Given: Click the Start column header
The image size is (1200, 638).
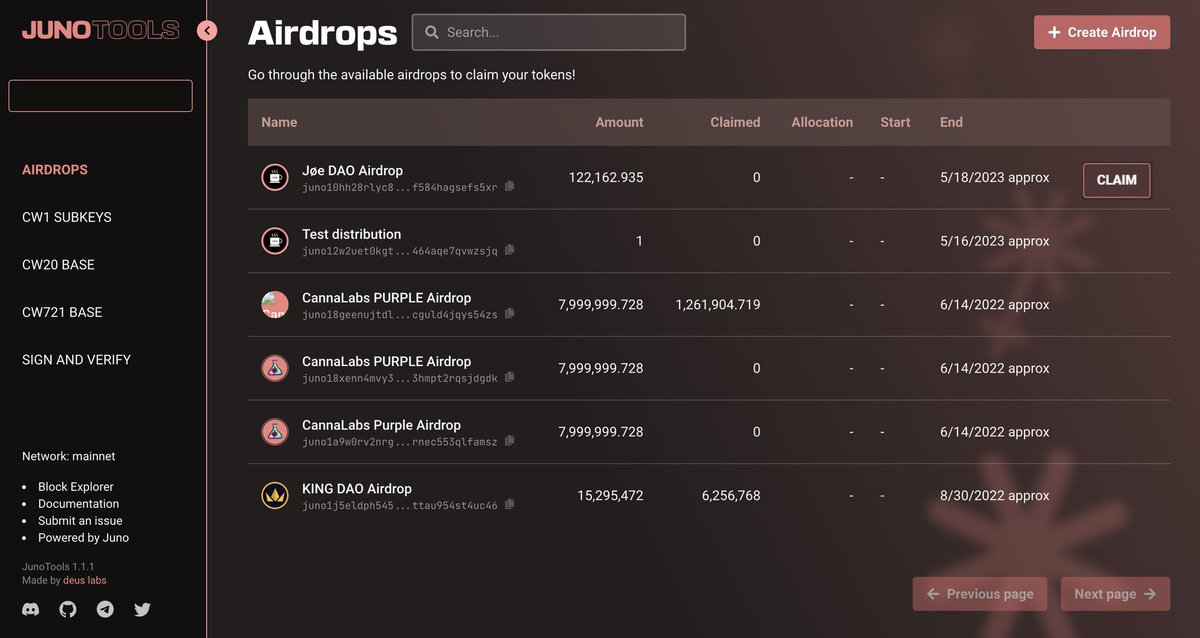Looking at the screenshot, I should [895, 122].
